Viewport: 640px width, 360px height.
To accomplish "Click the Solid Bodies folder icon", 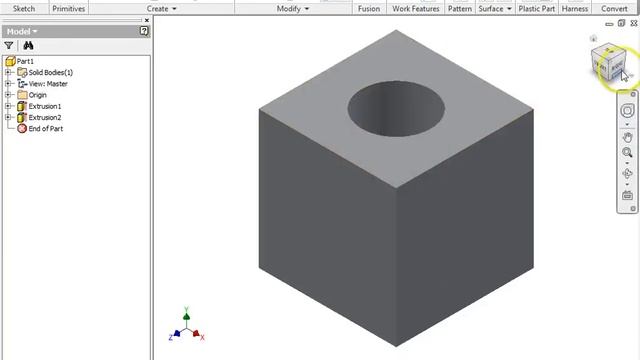I will point(22,72).
